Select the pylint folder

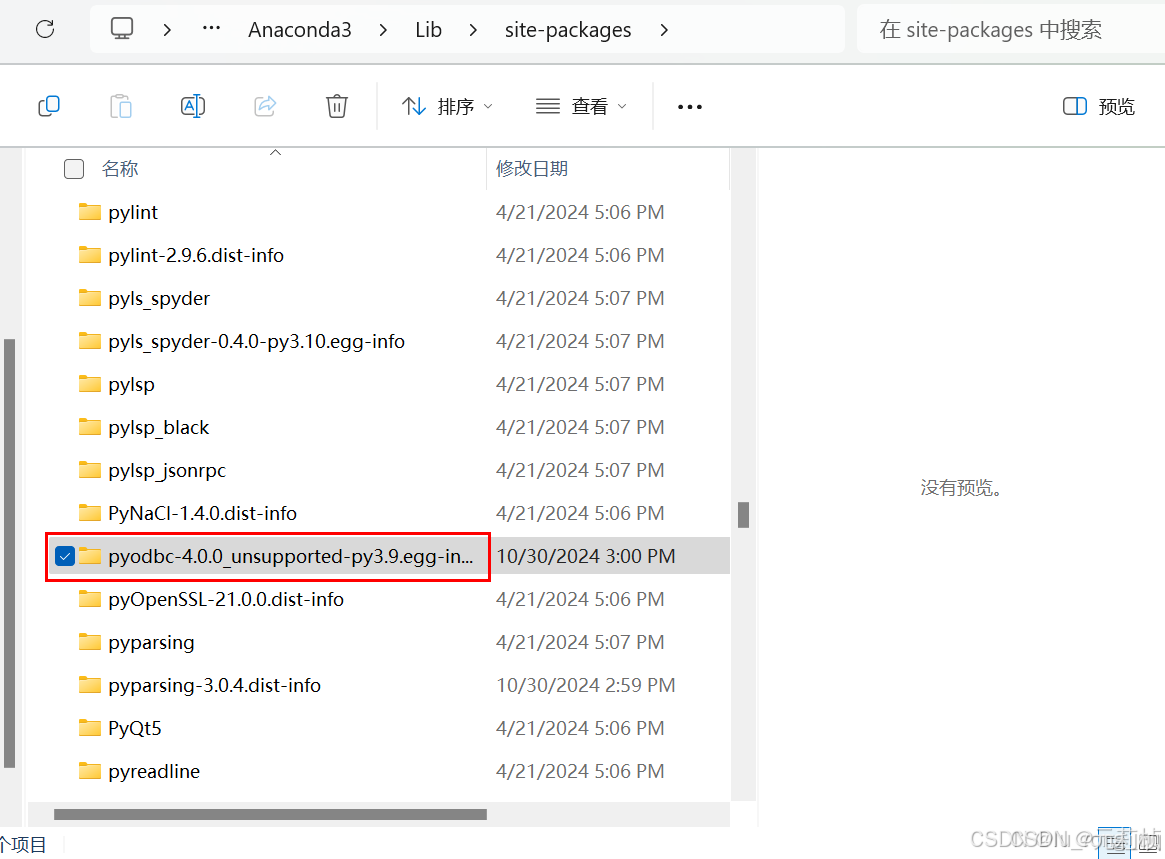point(133,213)
